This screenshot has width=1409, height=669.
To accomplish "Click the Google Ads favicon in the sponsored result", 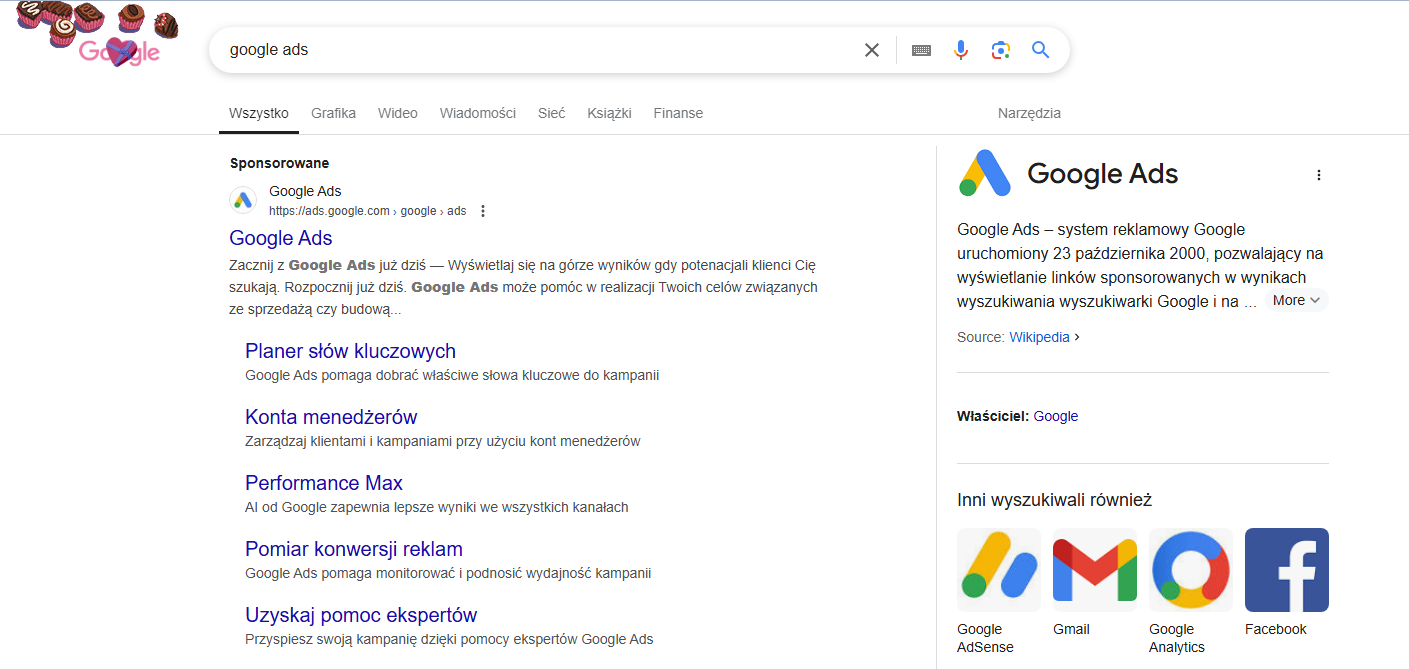I will coord(243,200).
